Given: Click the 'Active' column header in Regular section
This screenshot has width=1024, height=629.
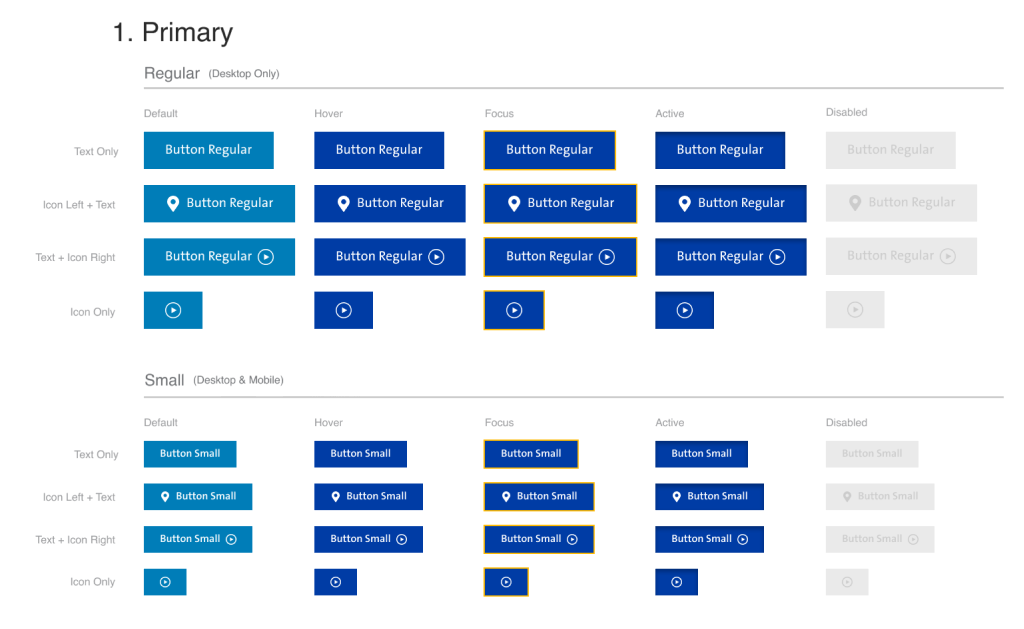Looking at the screenshot, I should point(669,114).
